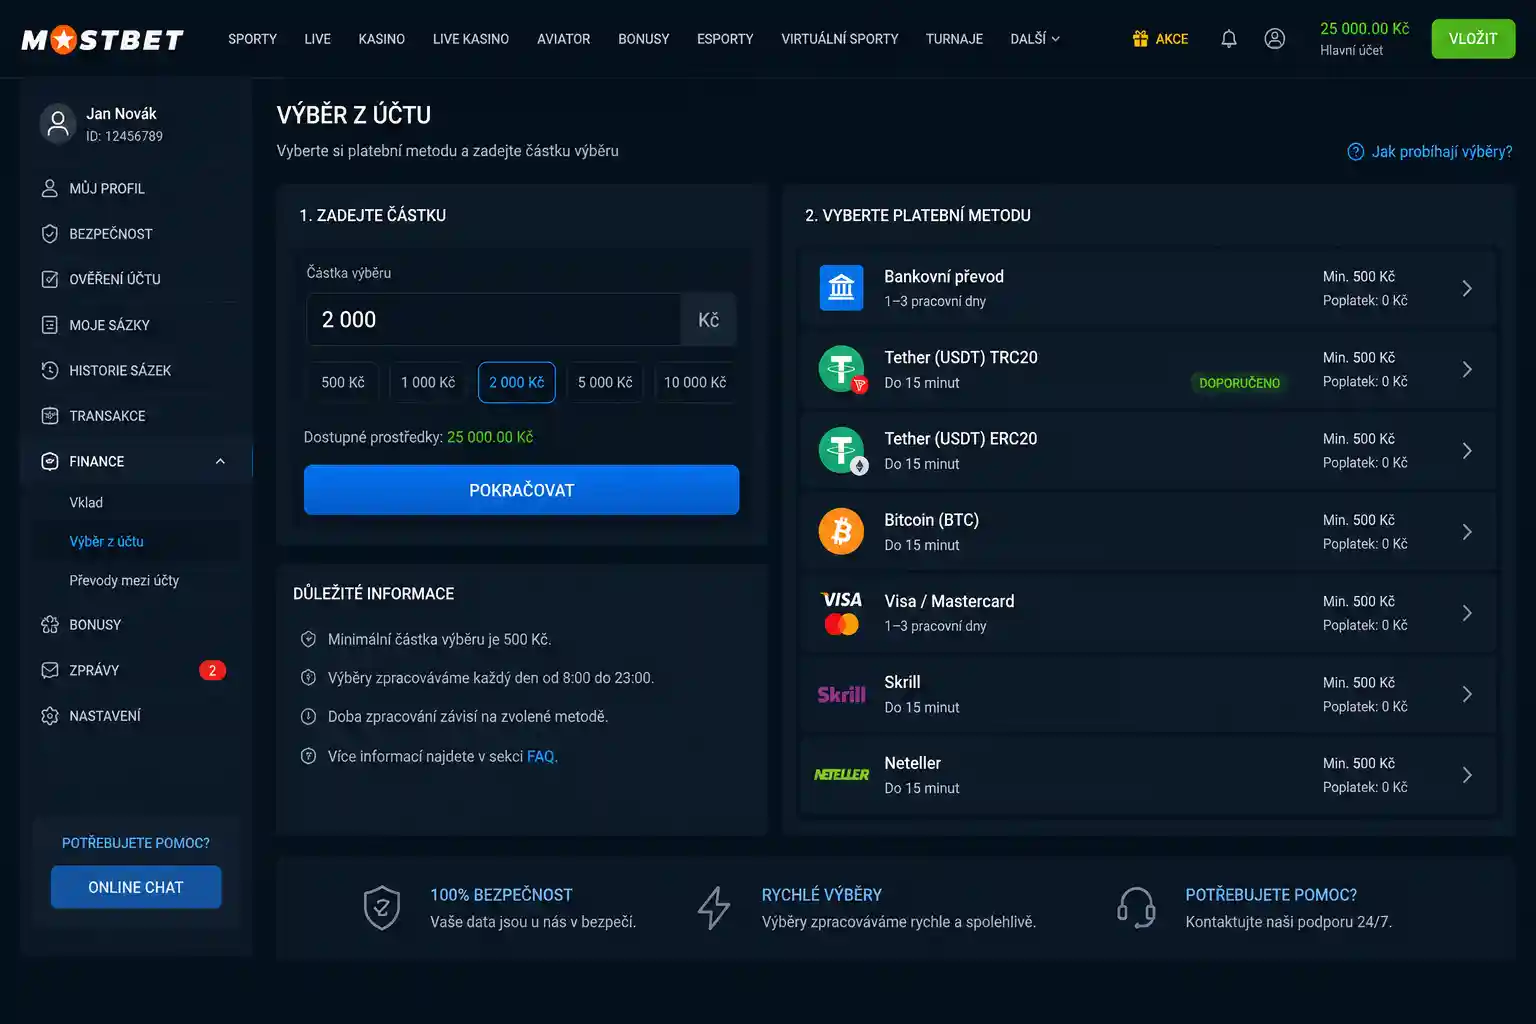
Task: Click the AKCE gift icon
Action: pyautogui.click(x=1140, y=39)
